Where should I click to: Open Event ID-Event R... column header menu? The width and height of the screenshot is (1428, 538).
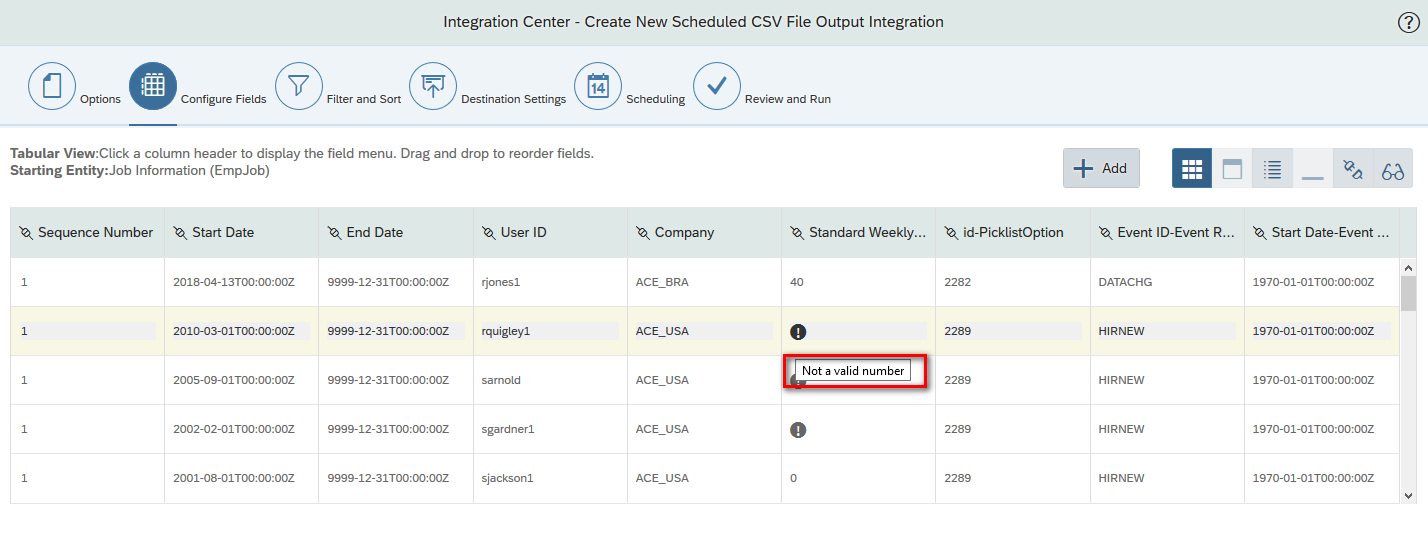coord(1168,232)
